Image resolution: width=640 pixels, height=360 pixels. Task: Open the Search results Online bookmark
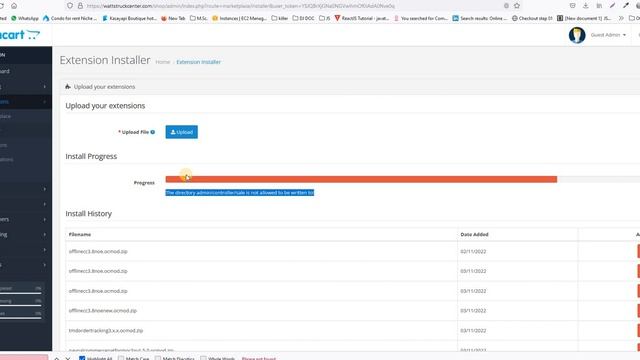click(480, 18)
